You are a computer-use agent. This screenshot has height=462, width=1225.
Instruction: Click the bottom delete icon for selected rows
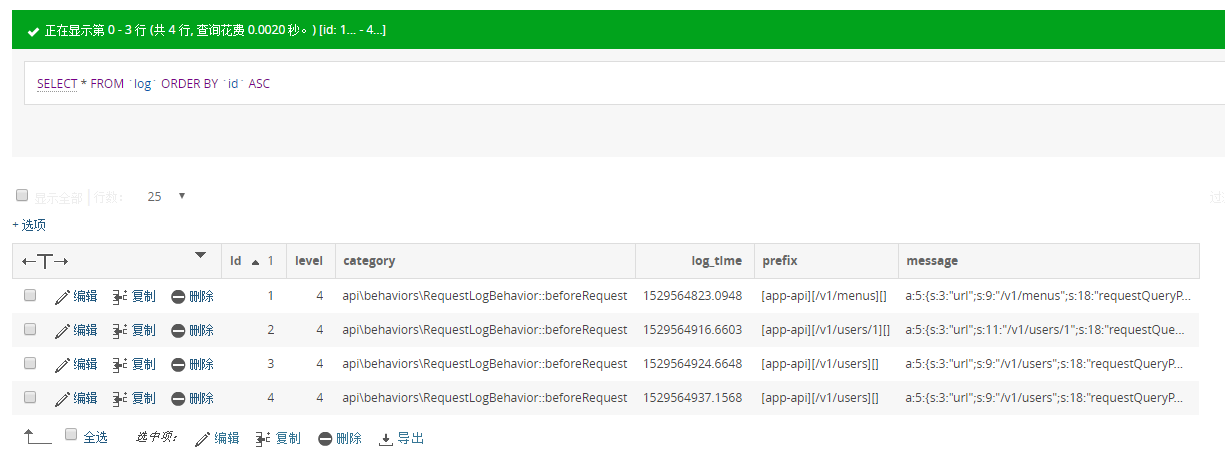tap(325, 438)
